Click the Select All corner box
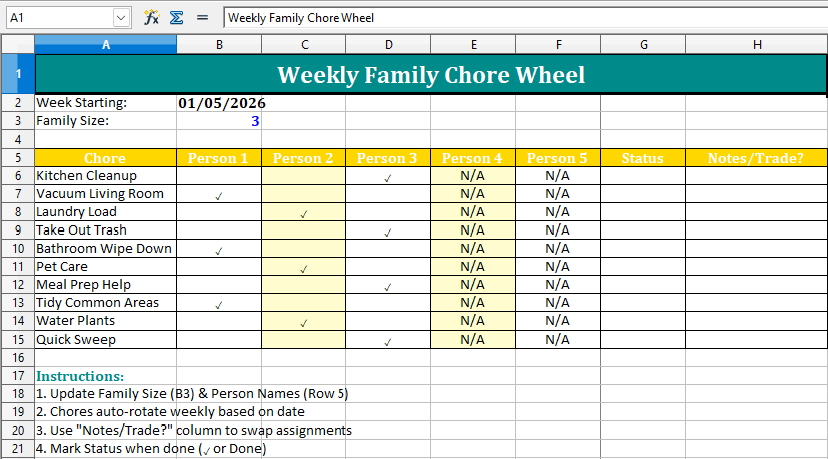This screenshot has height=459, width=828. 17,44
